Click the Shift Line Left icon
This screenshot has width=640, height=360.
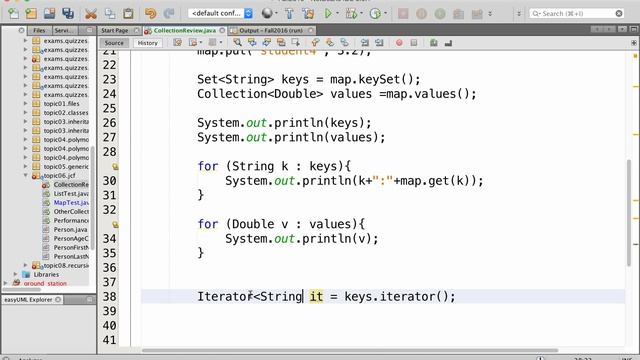pos(364,42)
